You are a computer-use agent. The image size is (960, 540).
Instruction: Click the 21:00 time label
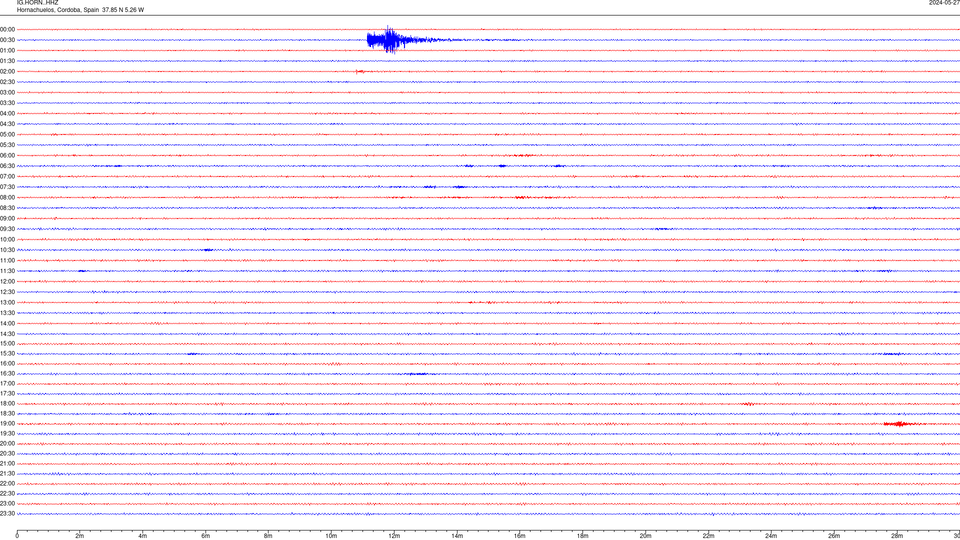click(7, 464)
